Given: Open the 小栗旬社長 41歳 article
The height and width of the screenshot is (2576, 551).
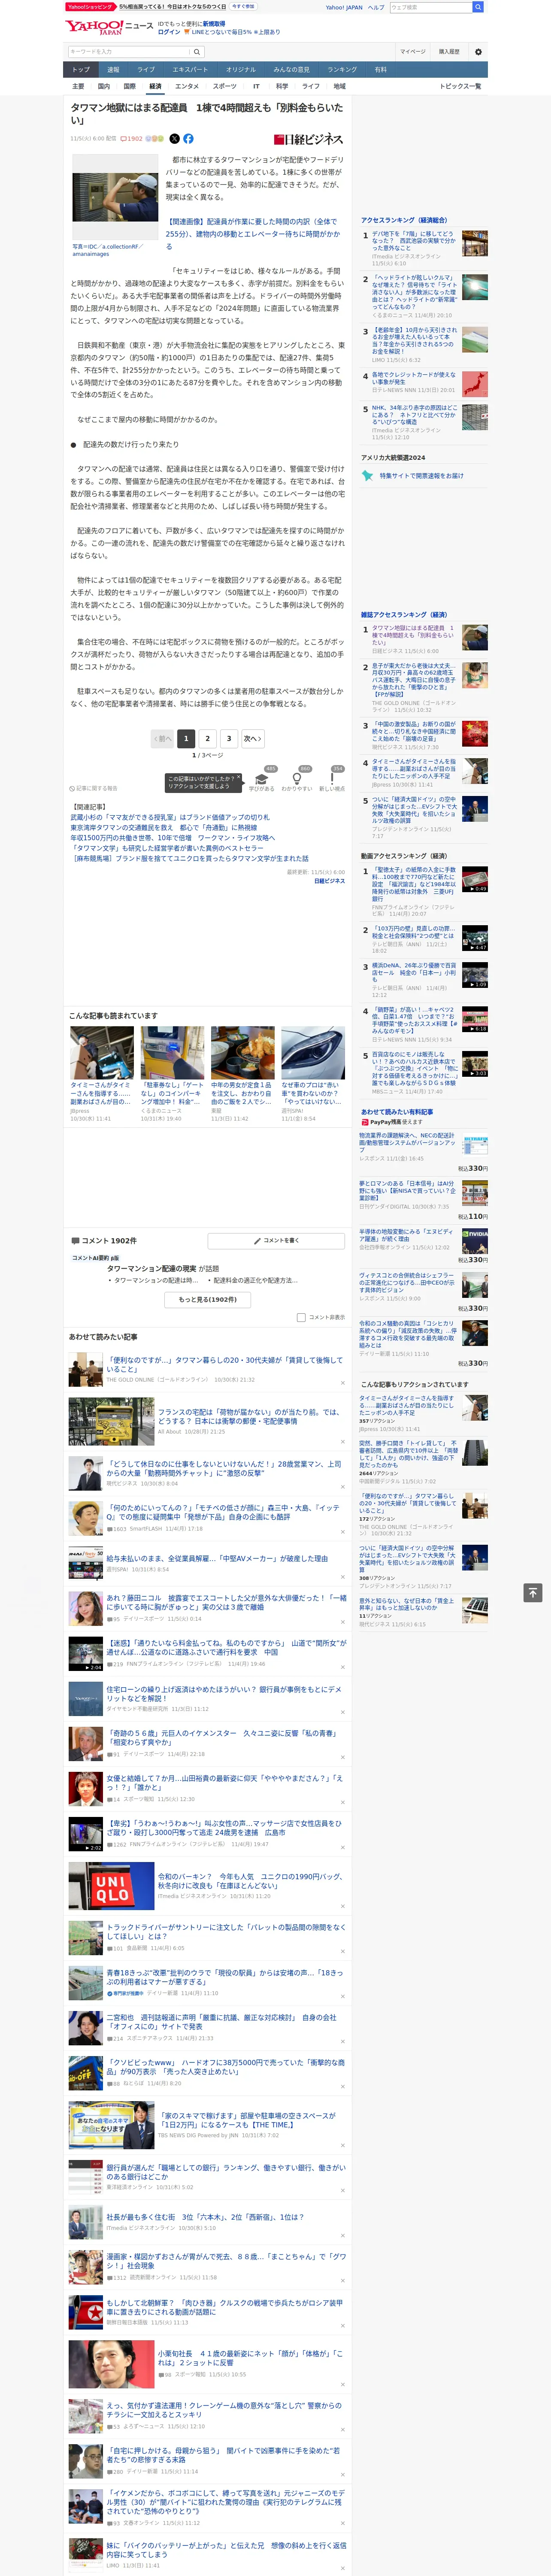Looking at the screenshot, I should [250, 2358].
